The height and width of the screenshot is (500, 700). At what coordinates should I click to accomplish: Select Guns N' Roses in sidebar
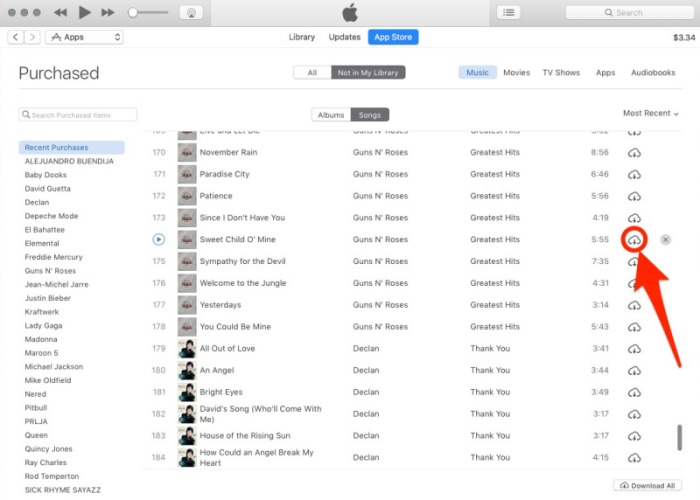coord(50,271)
